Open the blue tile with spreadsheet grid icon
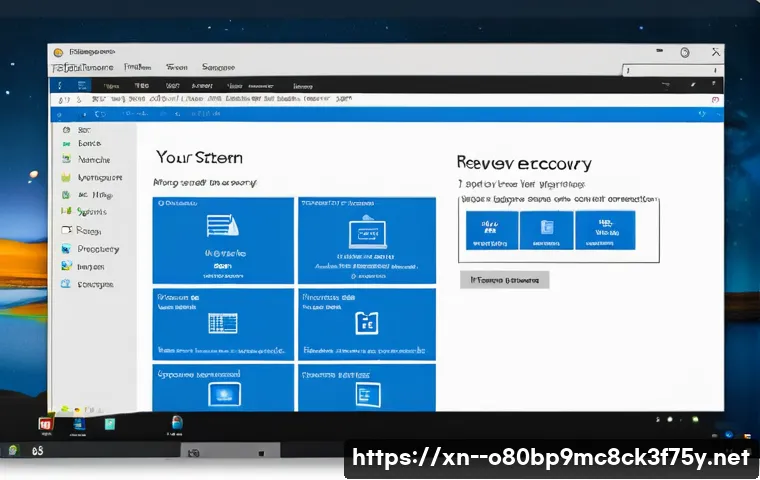The image size is (760, 480). coord(223,322)
